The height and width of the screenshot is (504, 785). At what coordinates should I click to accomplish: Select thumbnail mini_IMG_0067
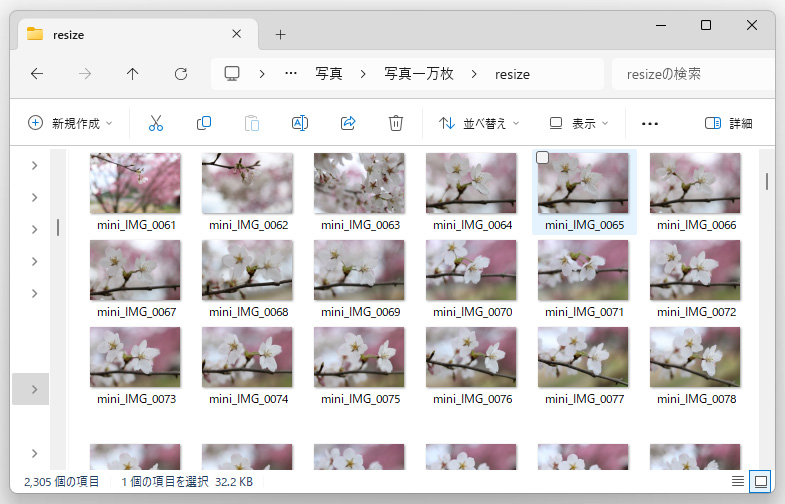pos(135,270)
